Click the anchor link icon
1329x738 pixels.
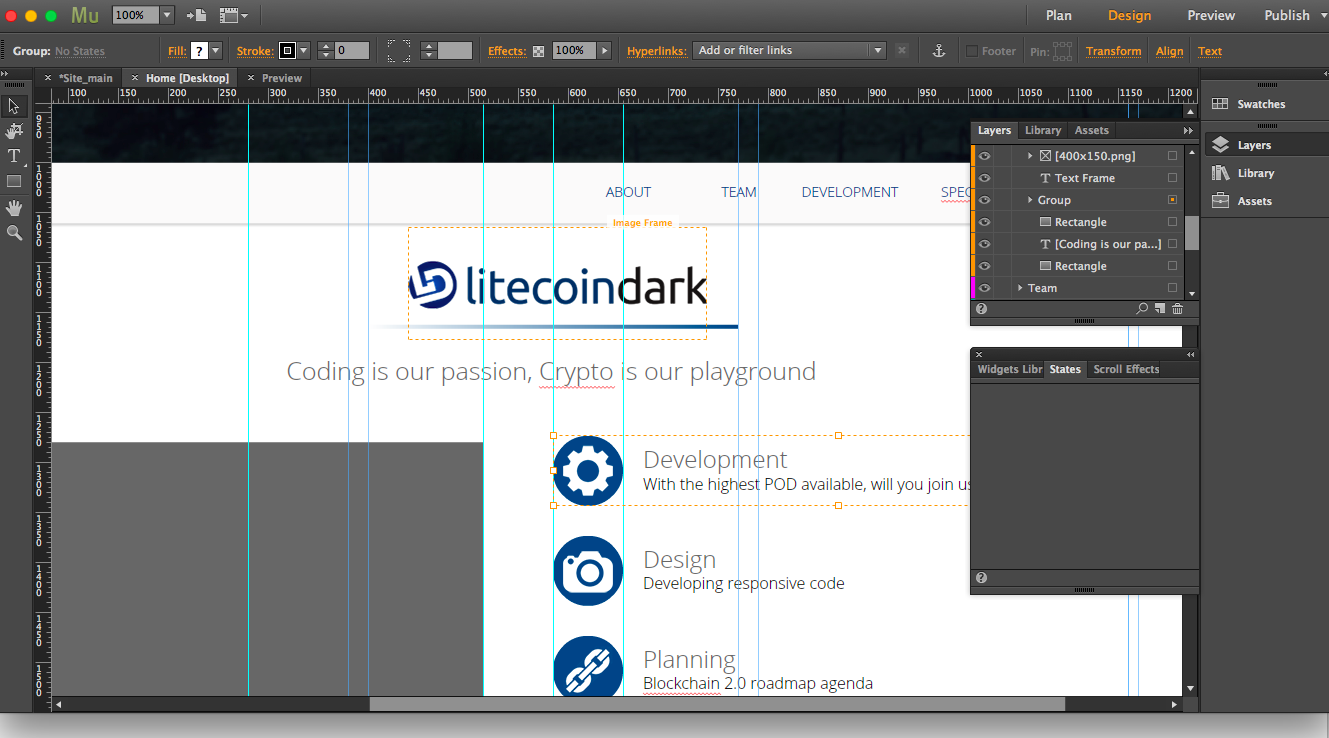coord(939,51)
